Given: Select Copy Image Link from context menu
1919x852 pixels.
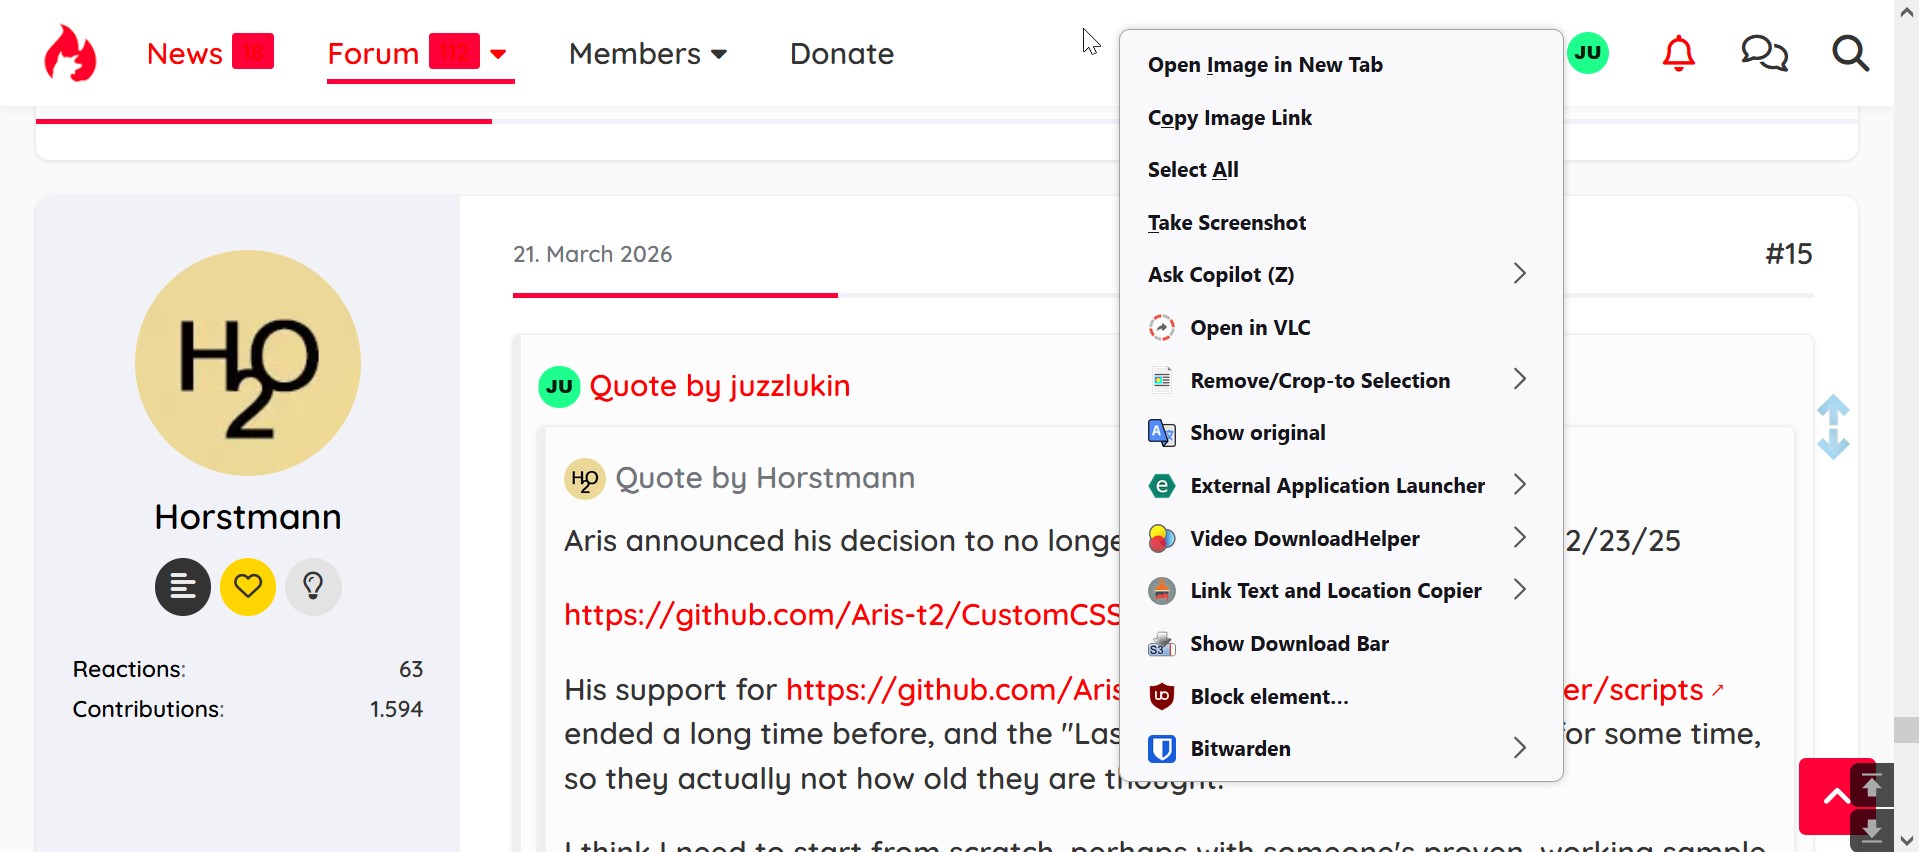Looking at the screenshot, I should tap(1230, 118).
